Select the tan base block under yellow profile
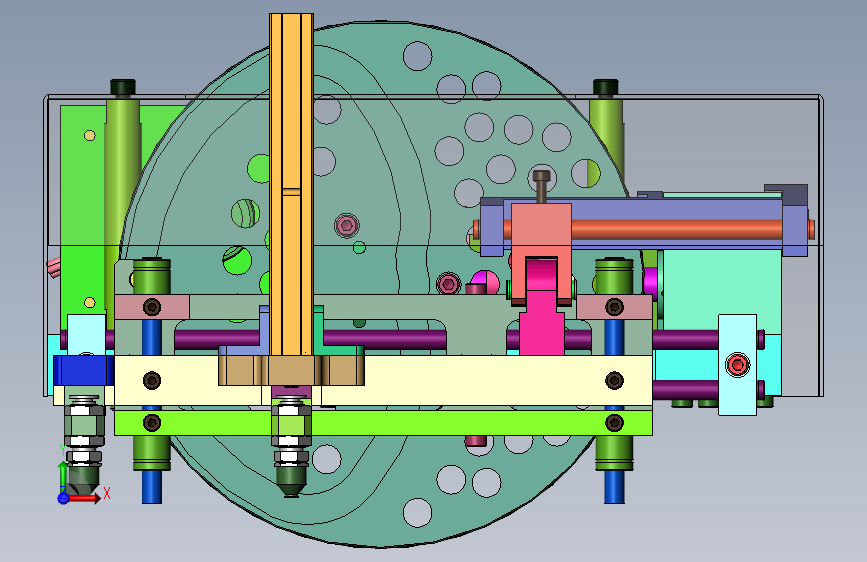 click(x=291, y=370)
